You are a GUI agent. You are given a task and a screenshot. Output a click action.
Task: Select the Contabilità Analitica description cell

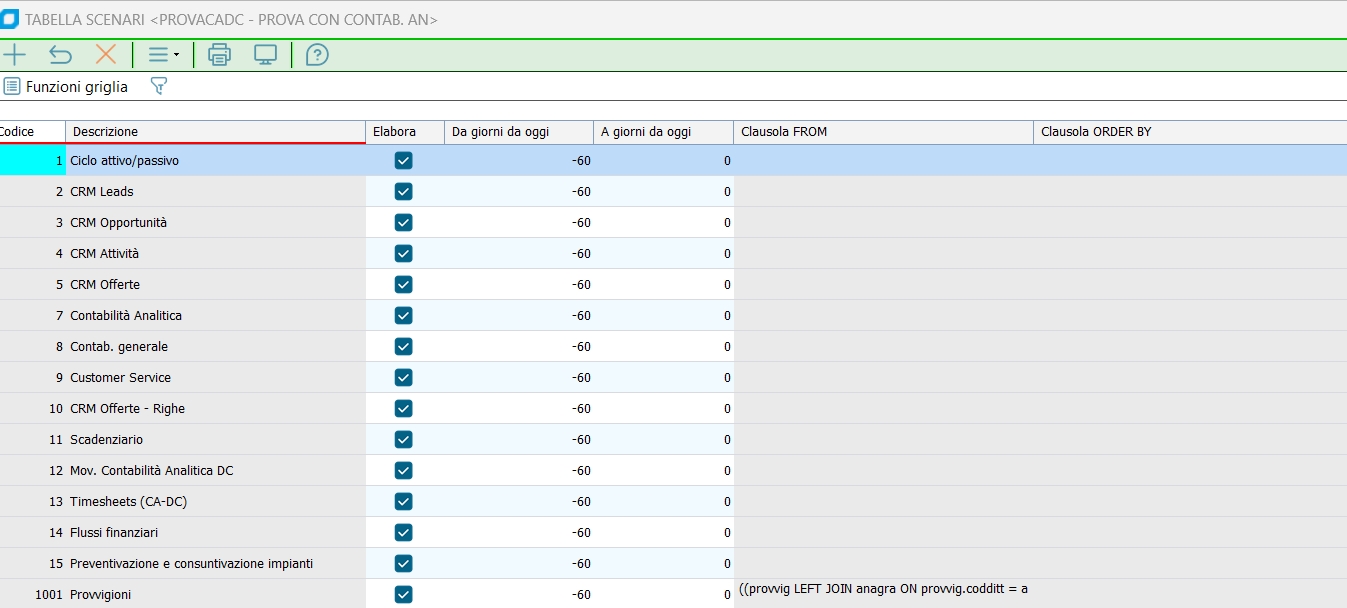[x=216, y=315]
